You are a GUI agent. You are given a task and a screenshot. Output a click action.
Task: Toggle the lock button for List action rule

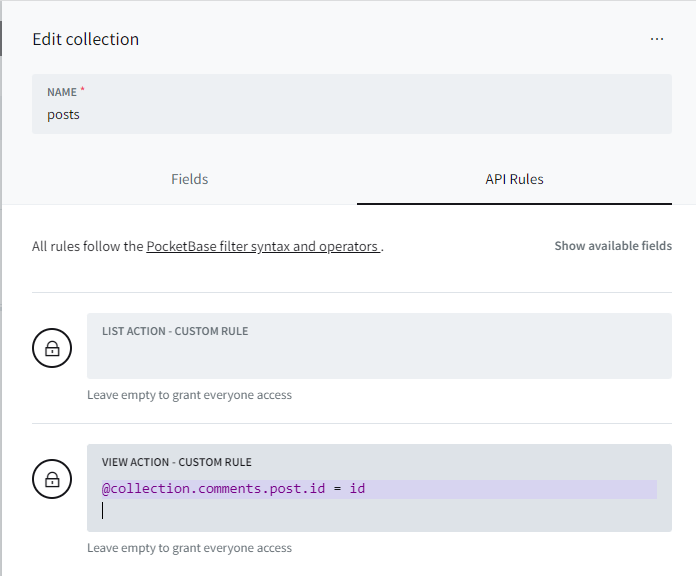pos(52,348)
